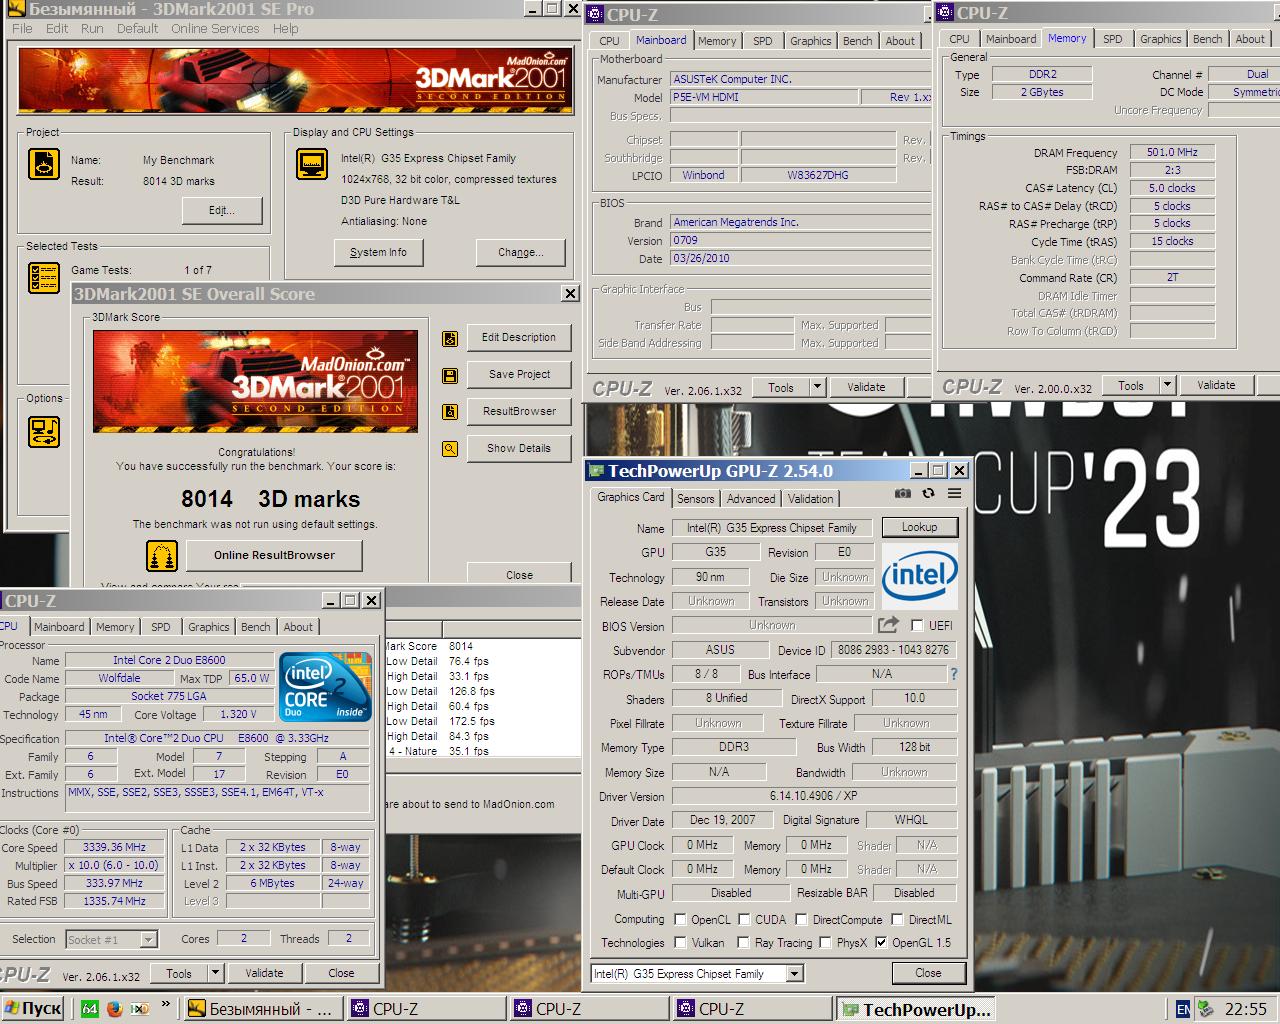Screen dimensions: 1280x1024
Task: Click the Save Project button
Action: [x=519, y=374]
